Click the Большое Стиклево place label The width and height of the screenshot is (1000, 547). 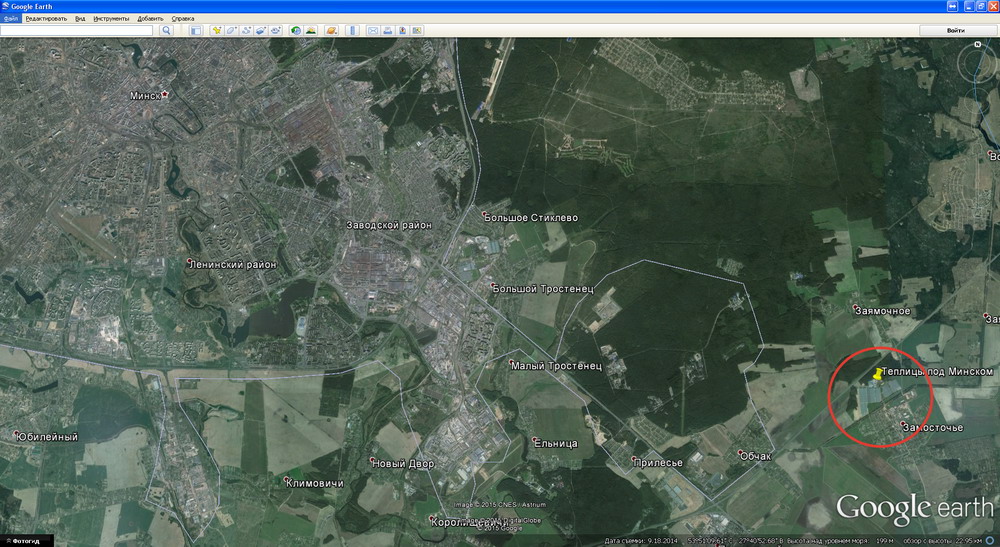click(x=531, y=217)
